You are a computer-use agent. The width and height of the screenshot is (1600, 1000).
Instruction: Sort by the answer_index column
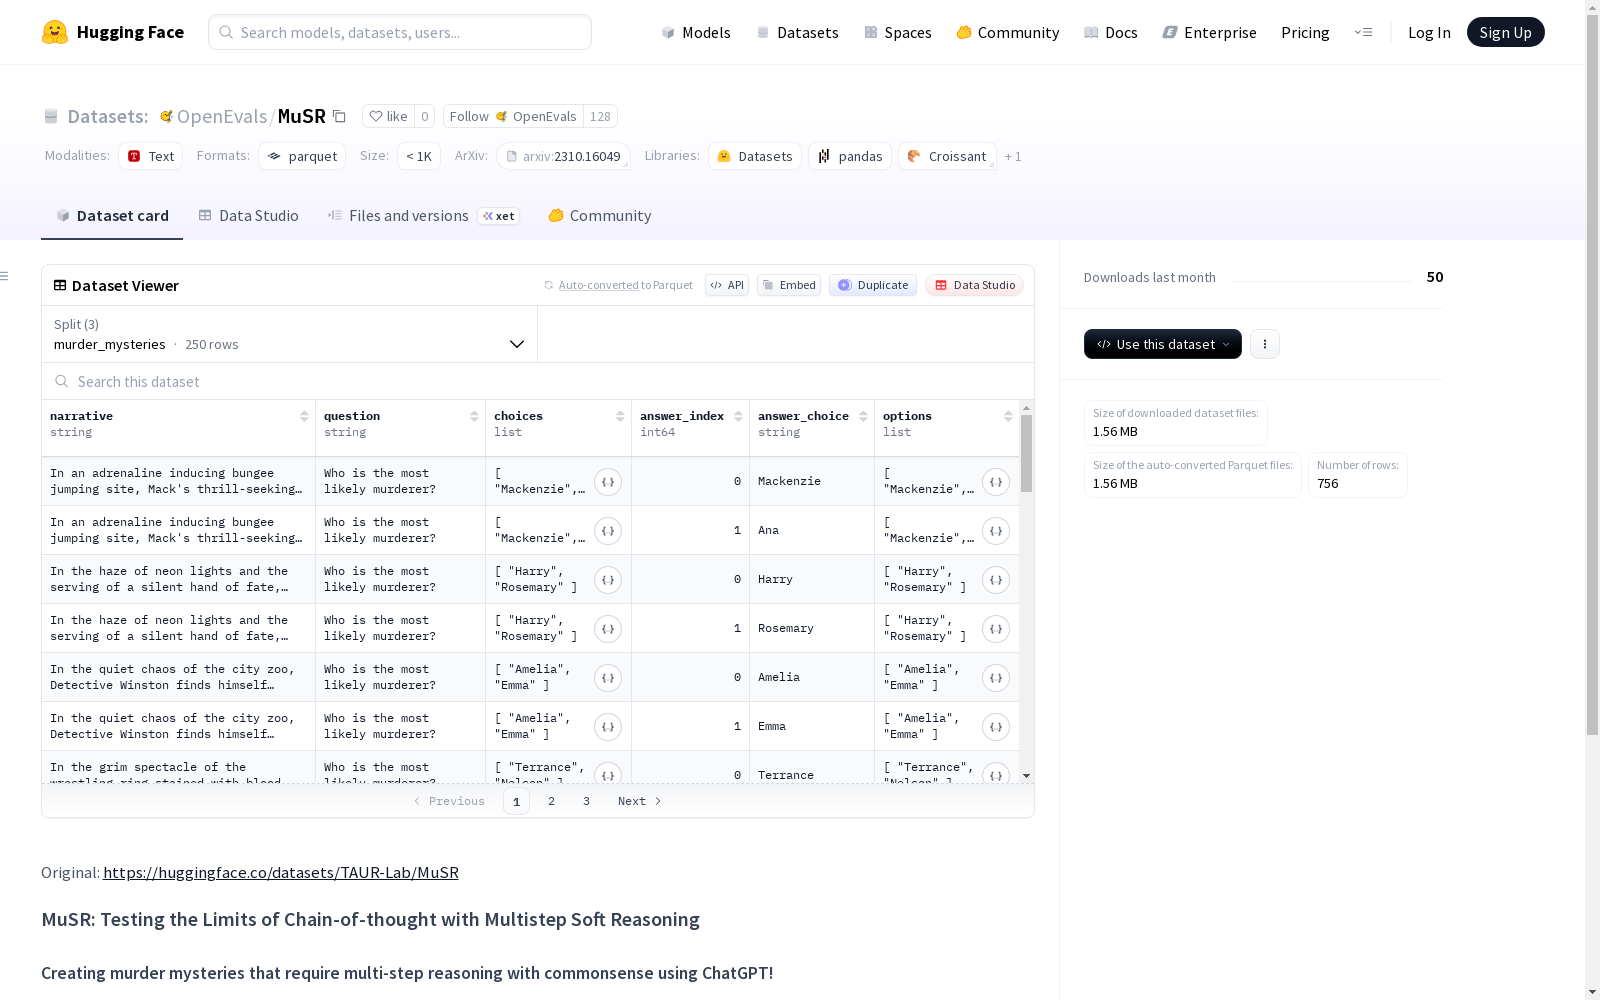coord(738,416)
